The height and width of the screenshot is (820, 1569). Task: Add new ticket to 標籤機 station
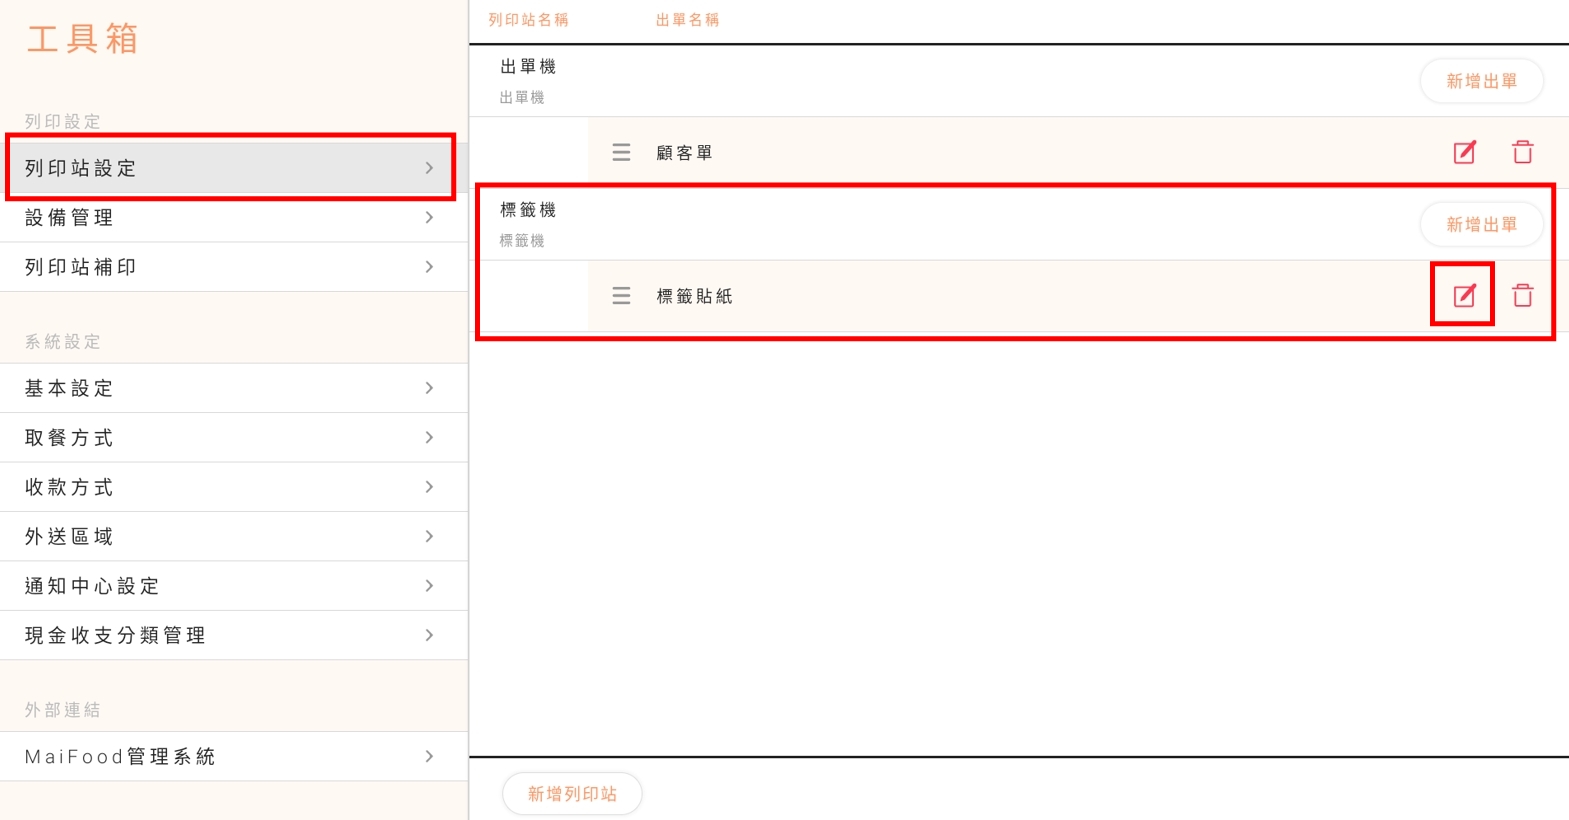pos(1481,224)
